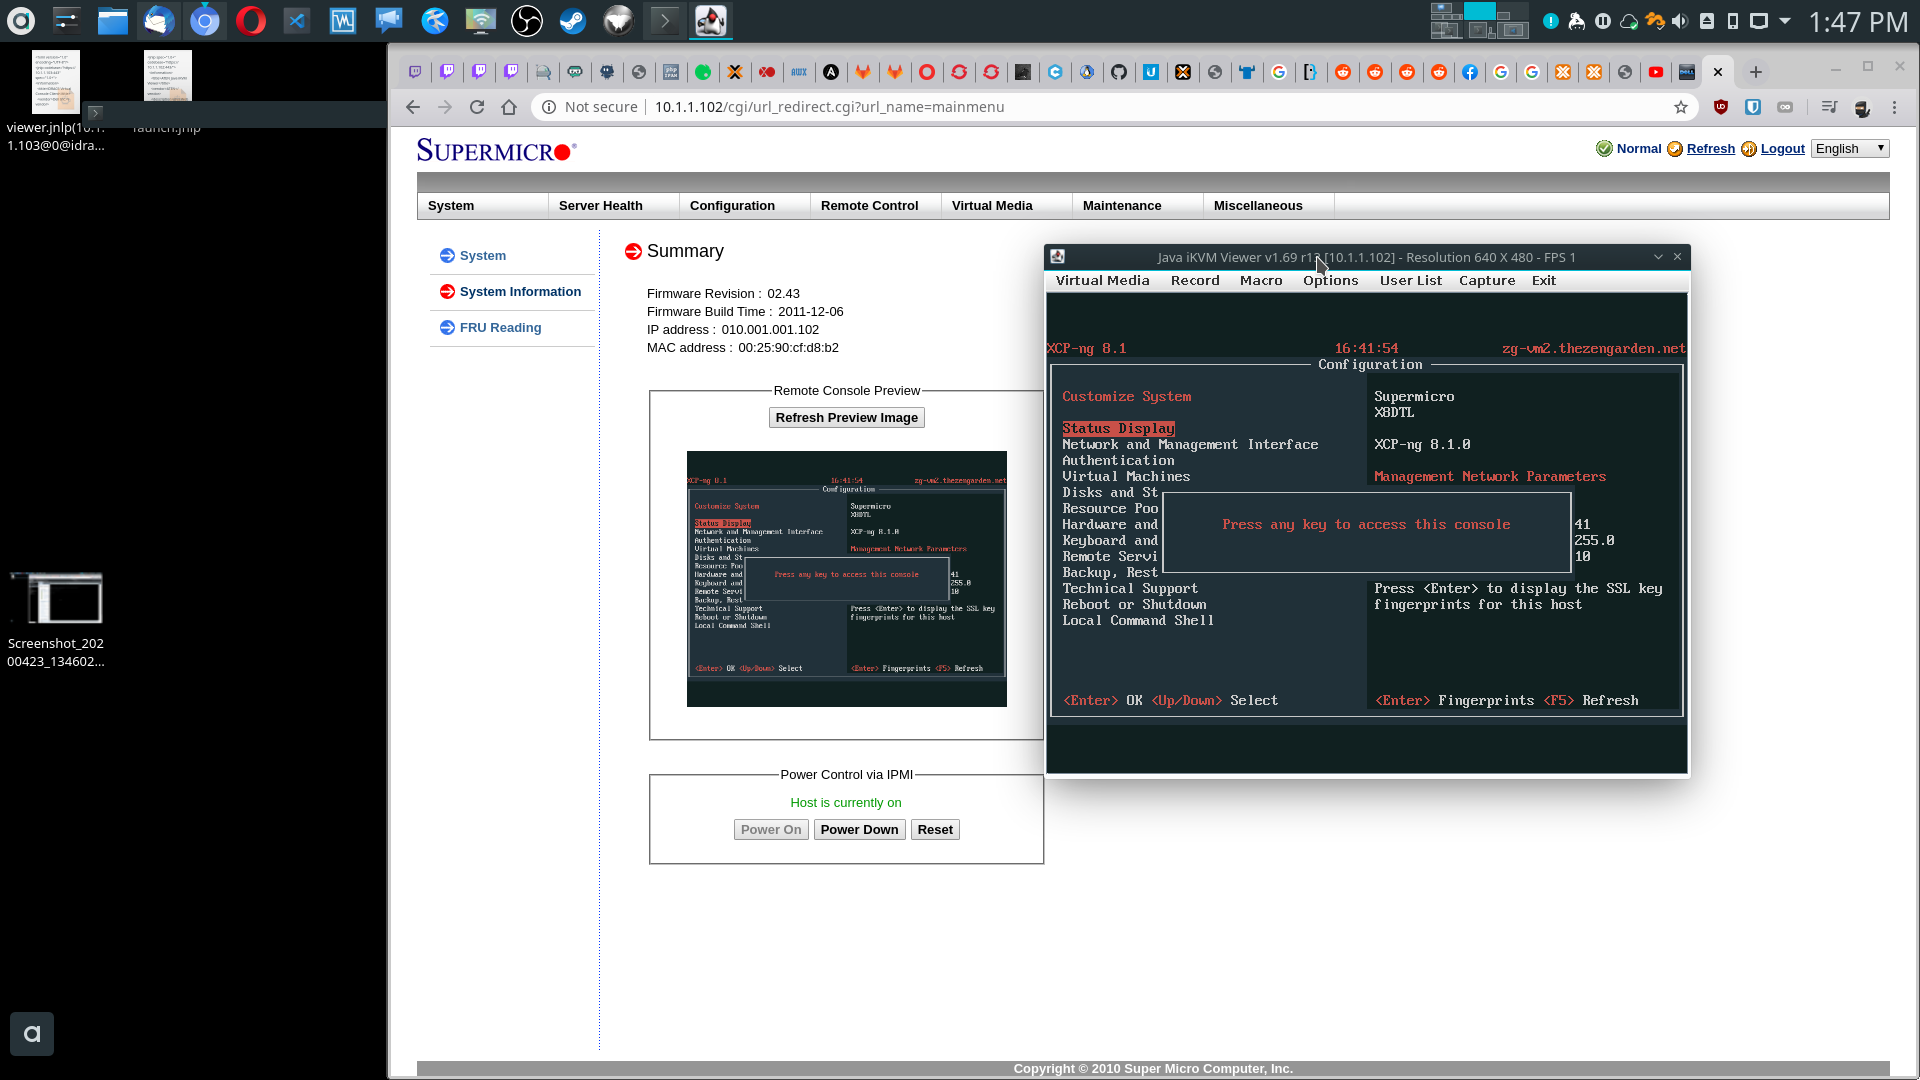Click the Reset button
The image size is (1920, 1080).
point(935,830)
